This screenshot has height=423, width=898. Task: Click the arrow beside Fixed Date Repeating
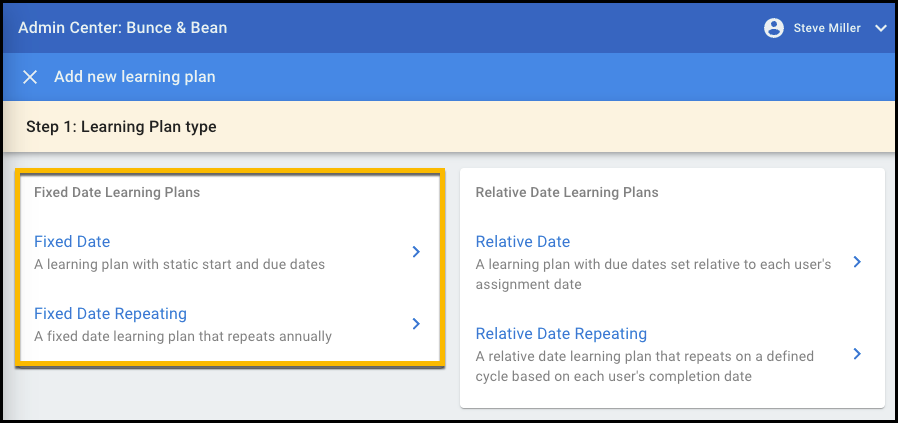[x=416, y=324]
